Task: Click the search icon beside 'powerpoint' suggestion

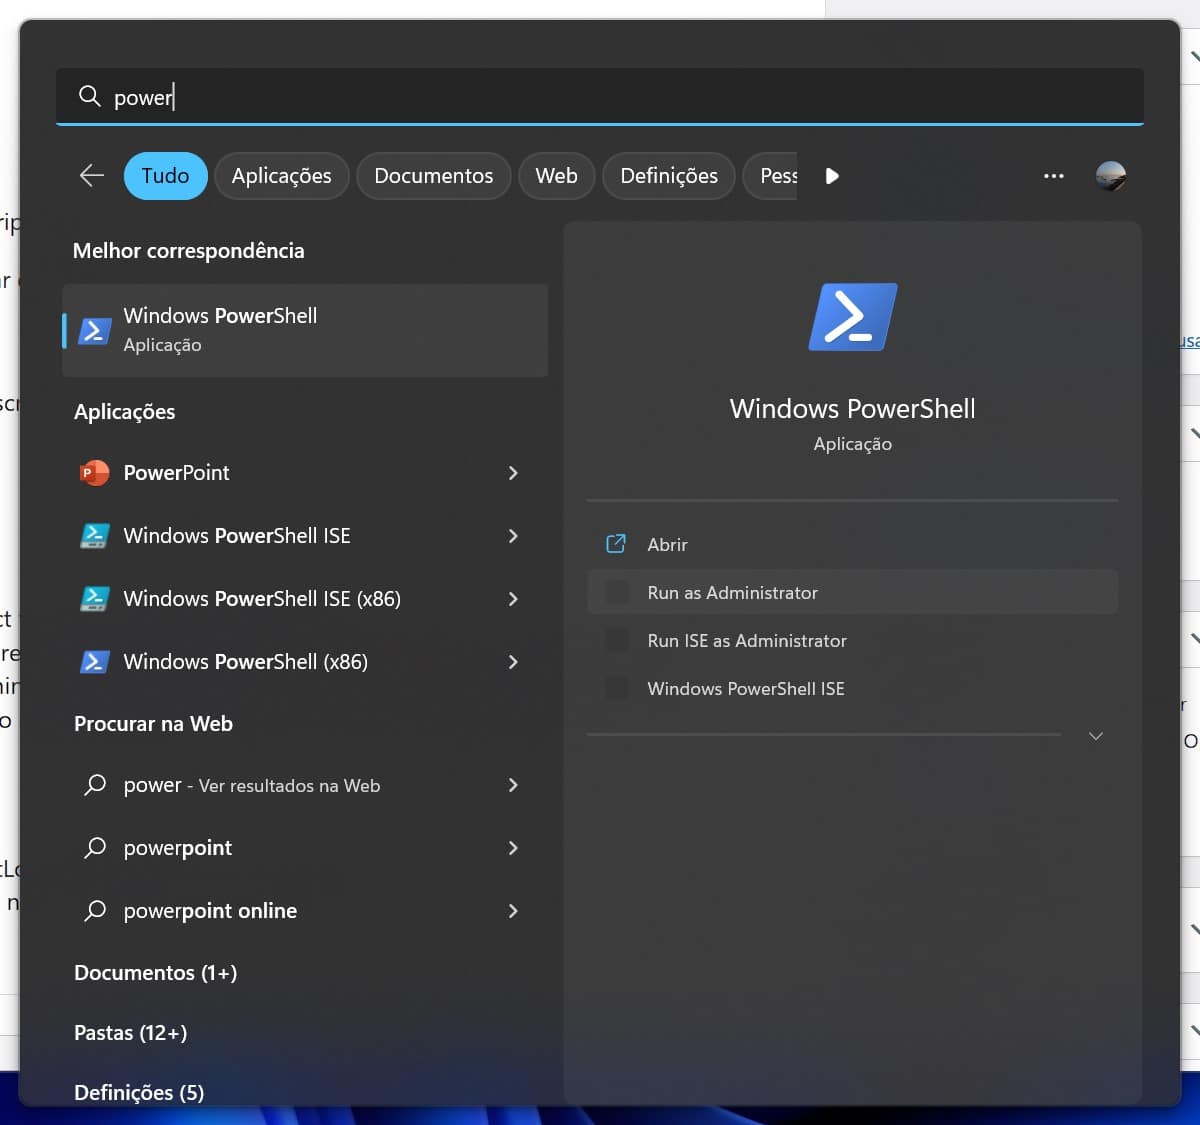Action: coord(95,848)
